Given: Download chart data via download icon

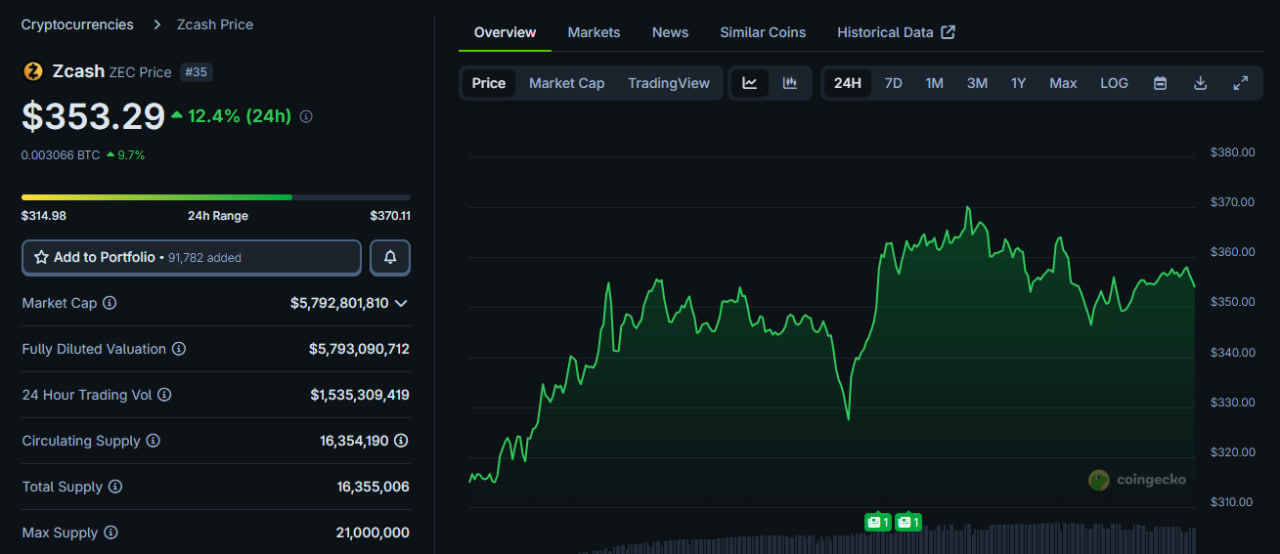Looking at the screenshot, I should [x=1200, y=83].
